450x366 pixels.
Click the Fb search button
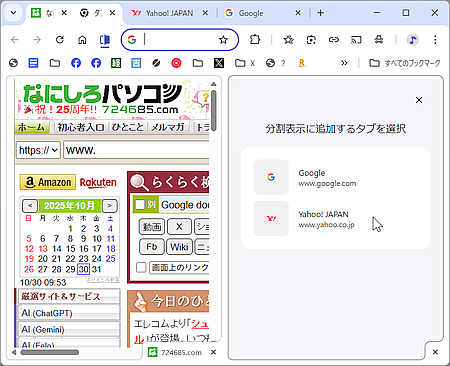(x=152, y=247)
